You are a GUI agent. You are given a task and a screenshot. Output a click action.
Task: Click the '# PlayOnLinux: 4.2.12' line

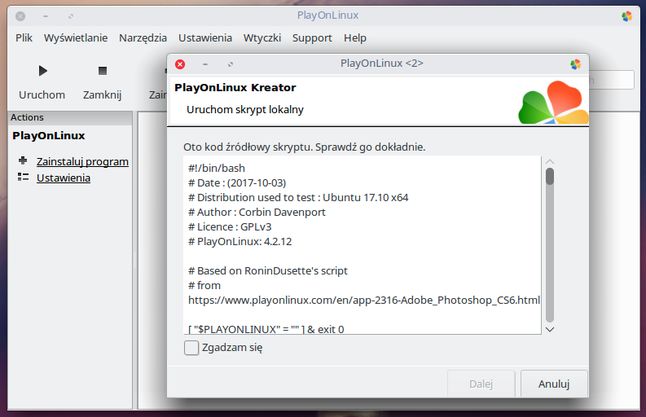(240, 241)
